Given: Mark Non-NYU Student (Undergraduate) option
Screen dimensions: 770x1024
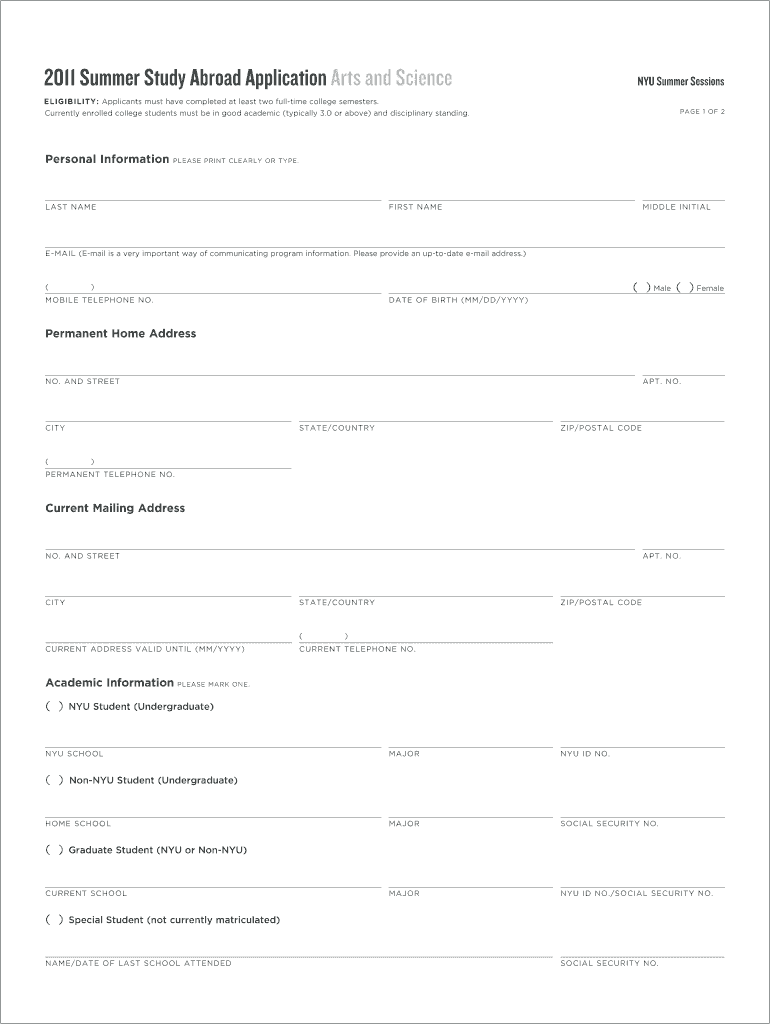Looking at the screenshot, I should click(x=54, y=781).
